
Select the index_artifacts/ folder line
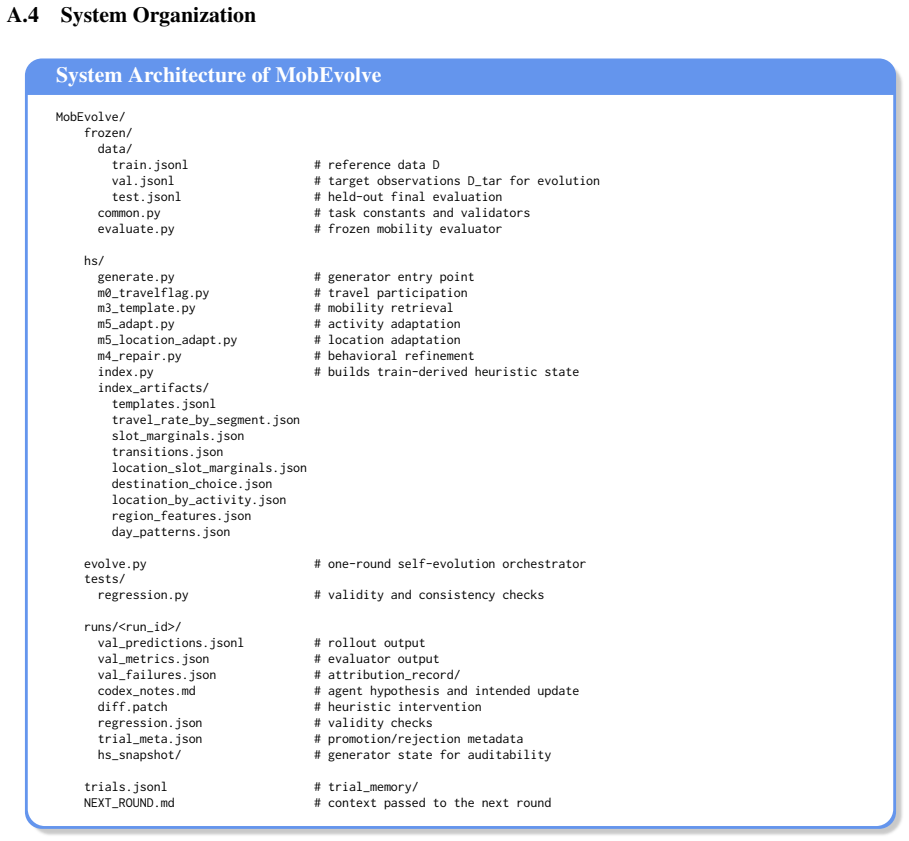153,388
